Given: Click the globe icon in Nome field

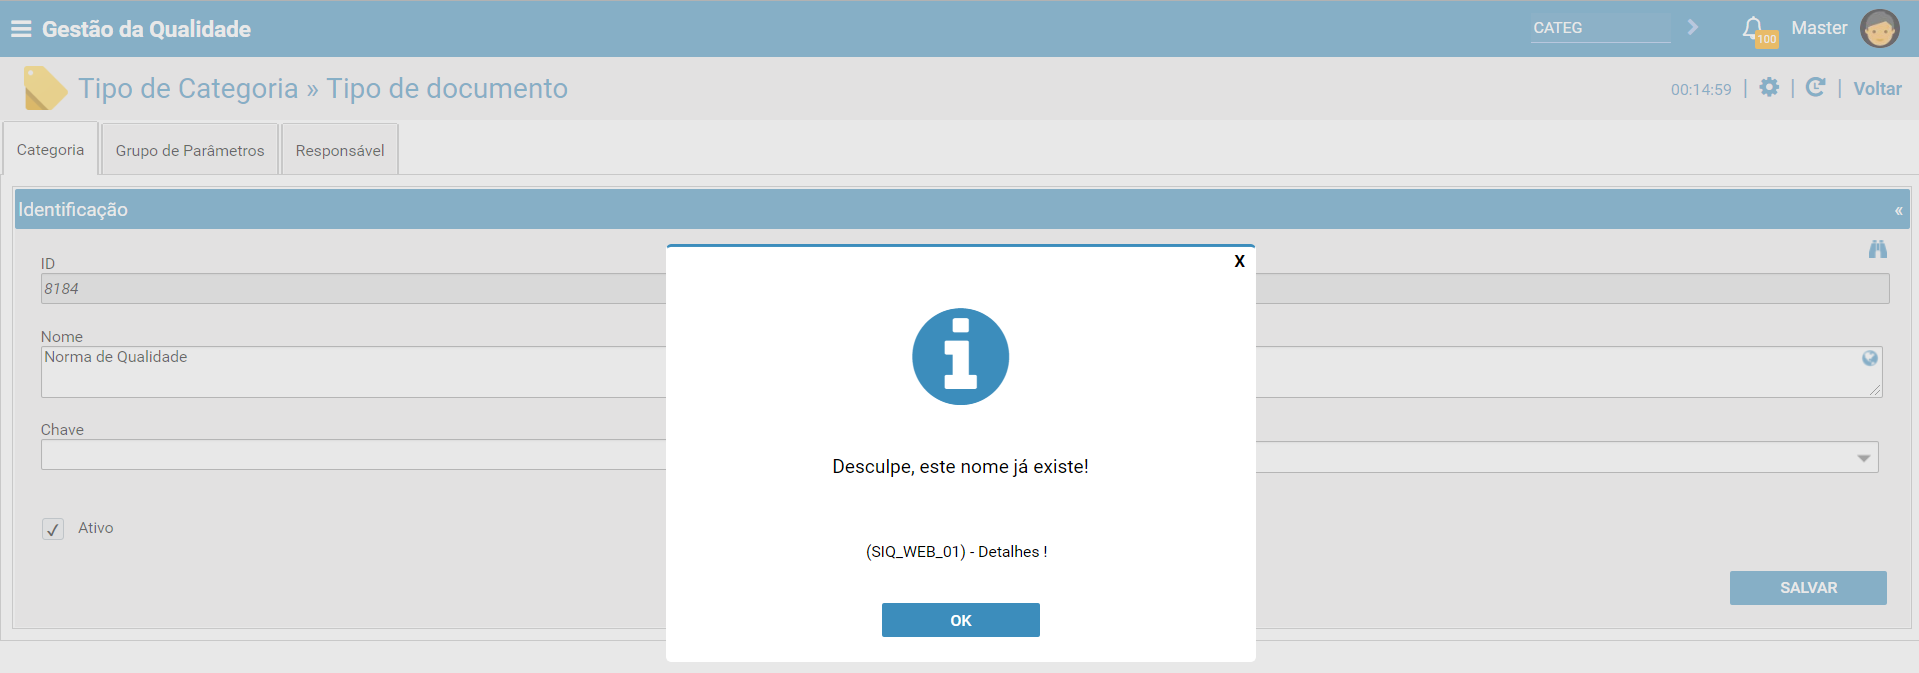Looking at the screenshot, I should pos(1869,358).
